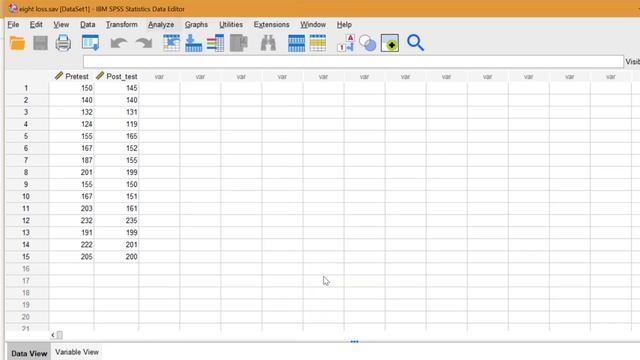
Task: Open the Variables info icon
Action: pyautogui.click(x=215, y=43)
